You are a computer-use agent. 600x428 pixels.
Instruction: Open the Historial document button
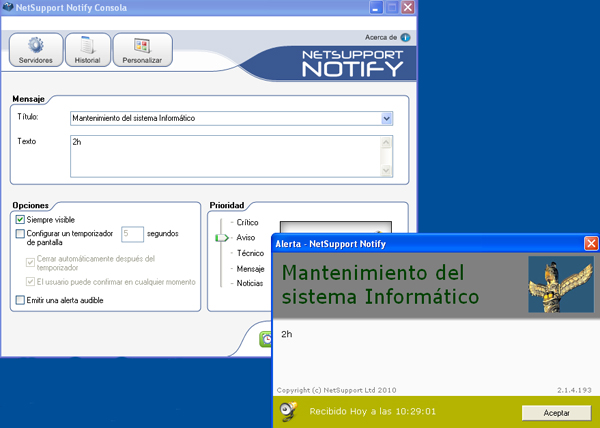88,50
